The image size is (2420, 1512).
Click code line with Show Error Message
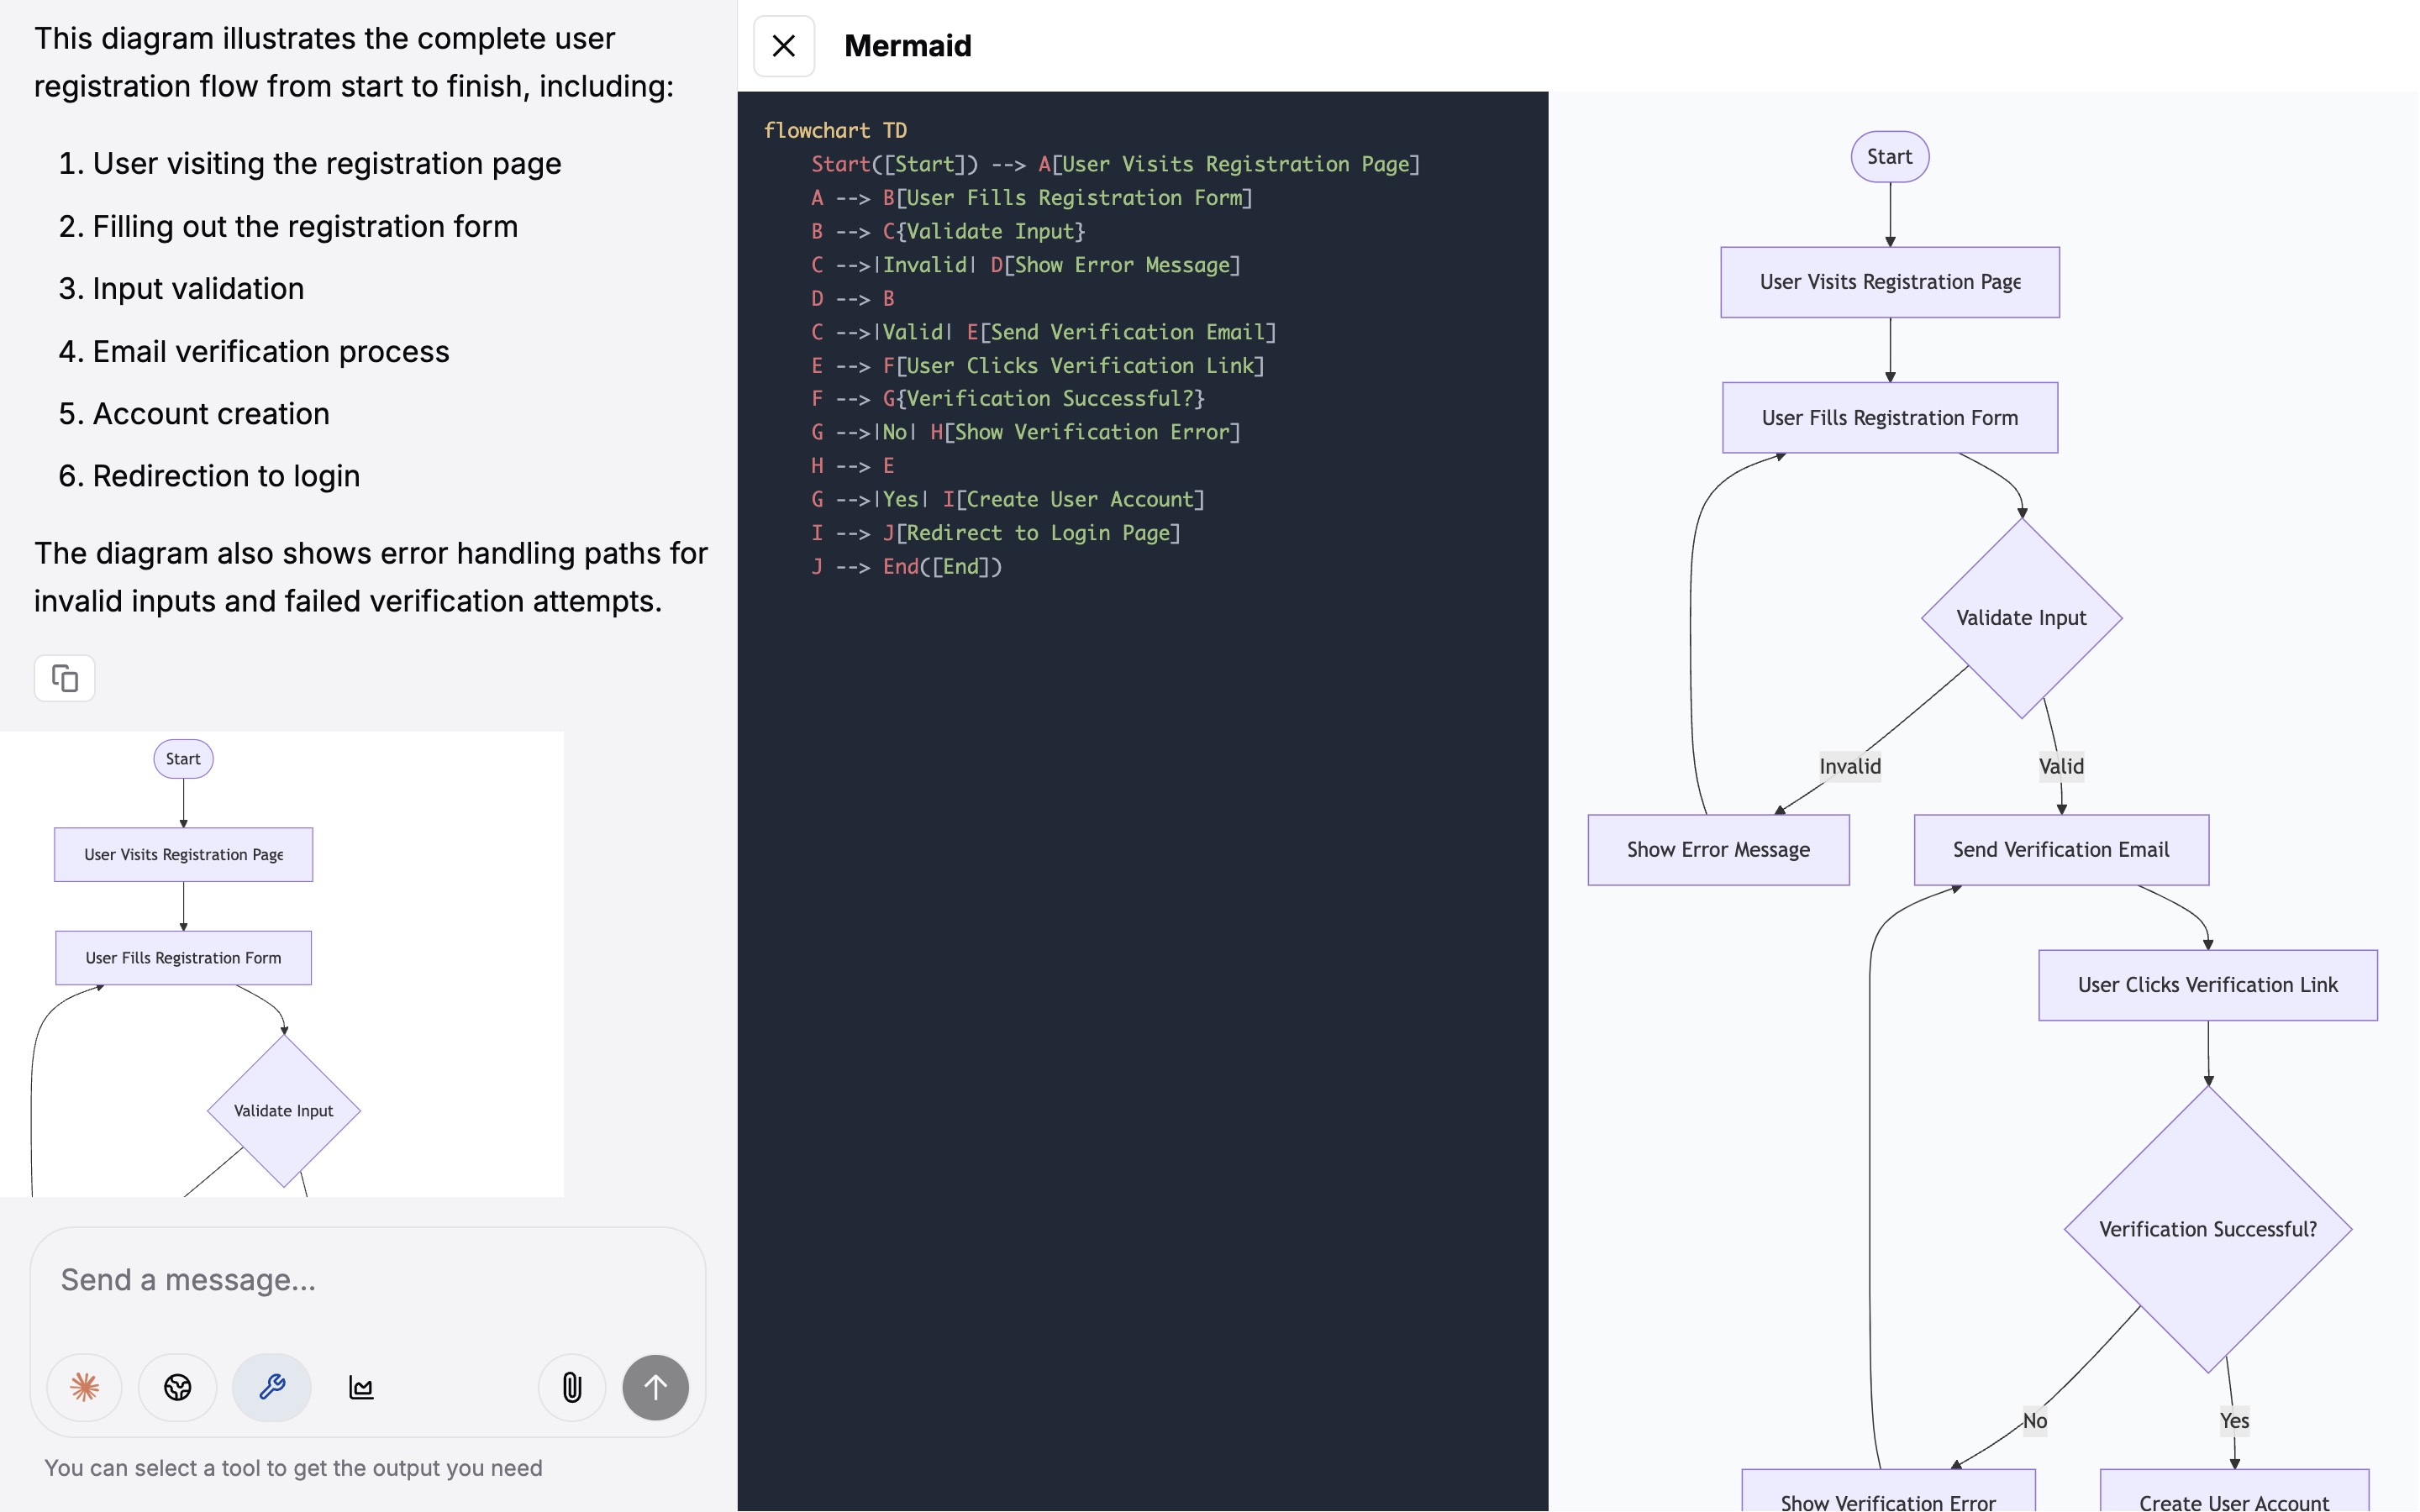(1026, 265)
